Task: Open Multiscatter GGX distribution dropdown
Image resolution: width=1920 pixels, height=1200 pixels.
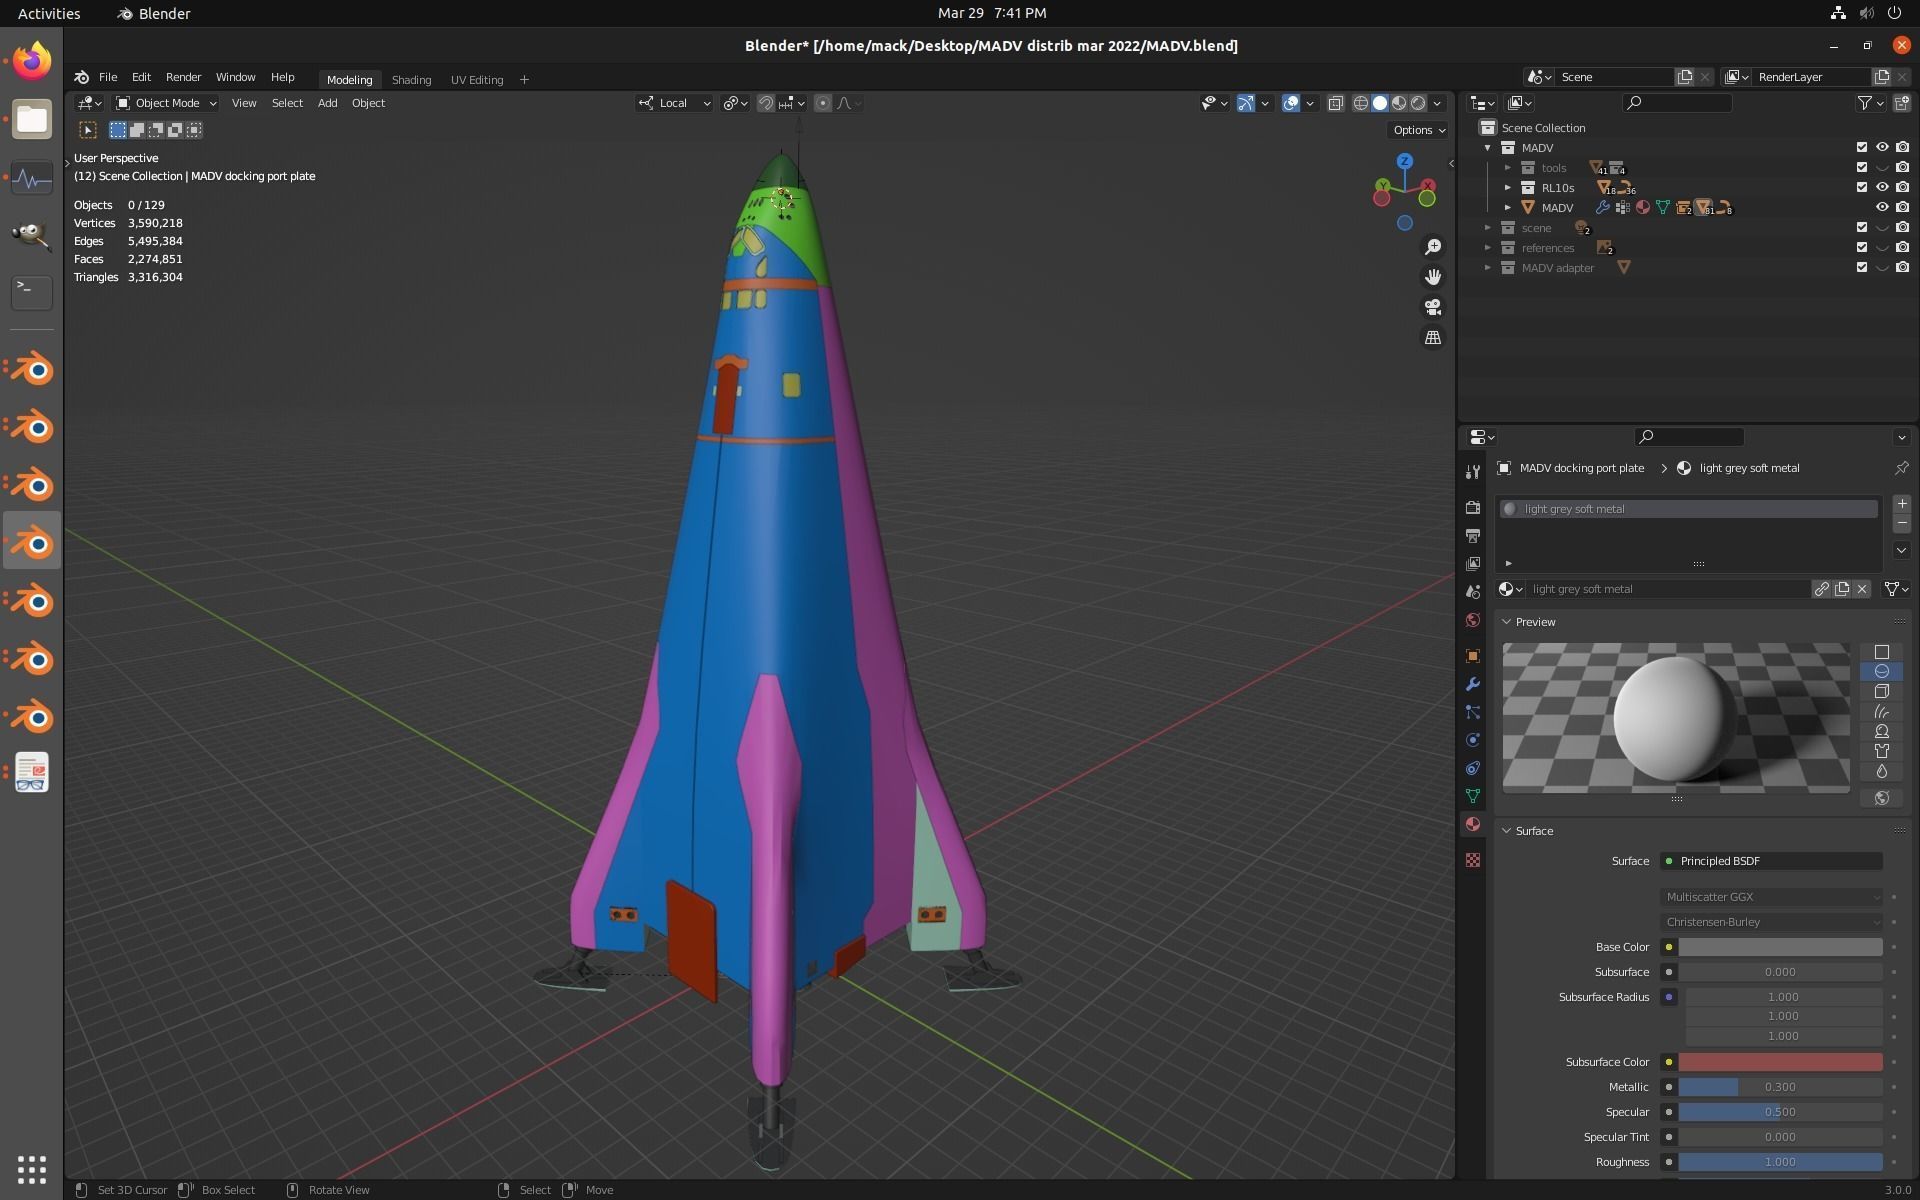Action: coord(1772,897)
